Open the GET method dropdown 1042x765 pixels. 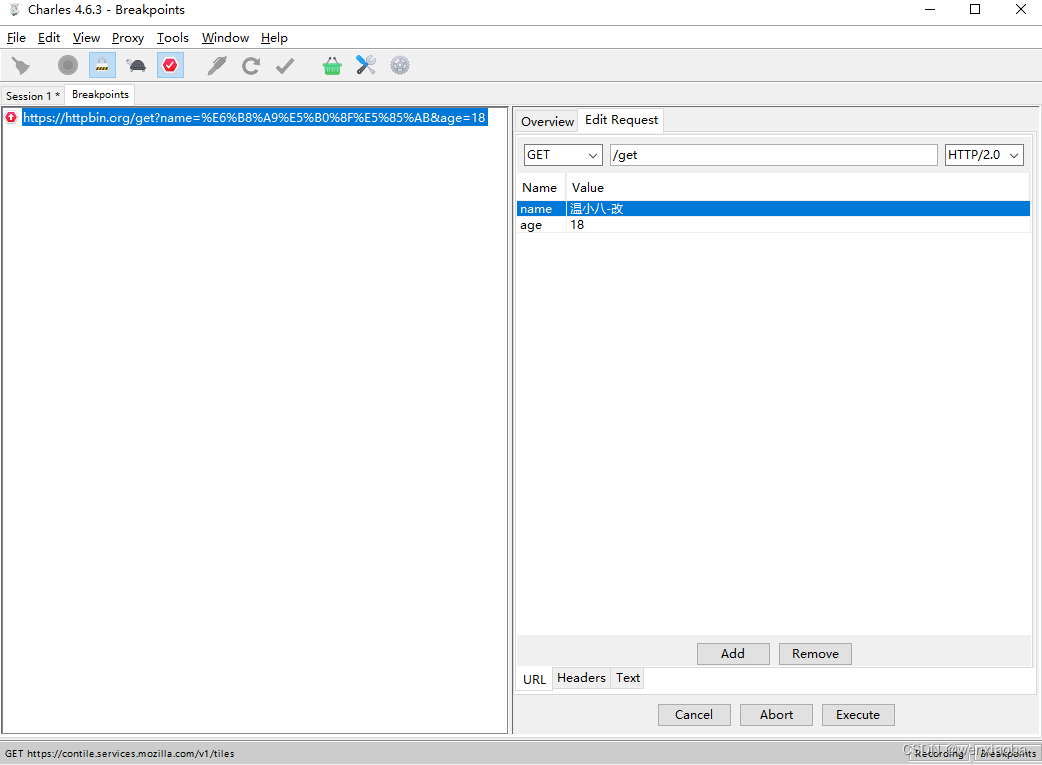coord(563,155)
